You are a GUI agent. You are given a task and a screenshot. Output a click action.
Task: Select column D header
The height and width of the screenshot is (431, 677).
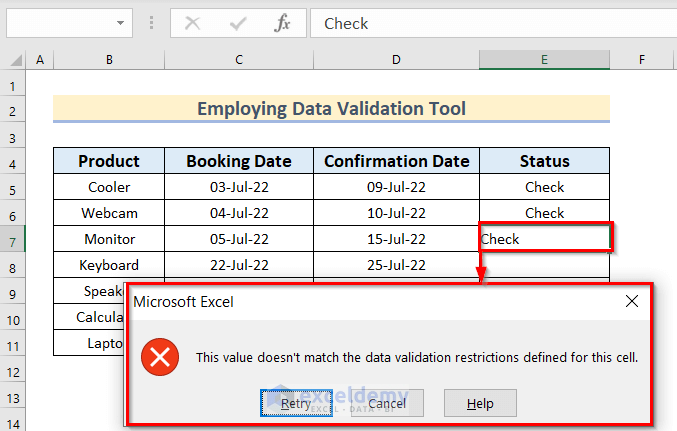(396, 60)
